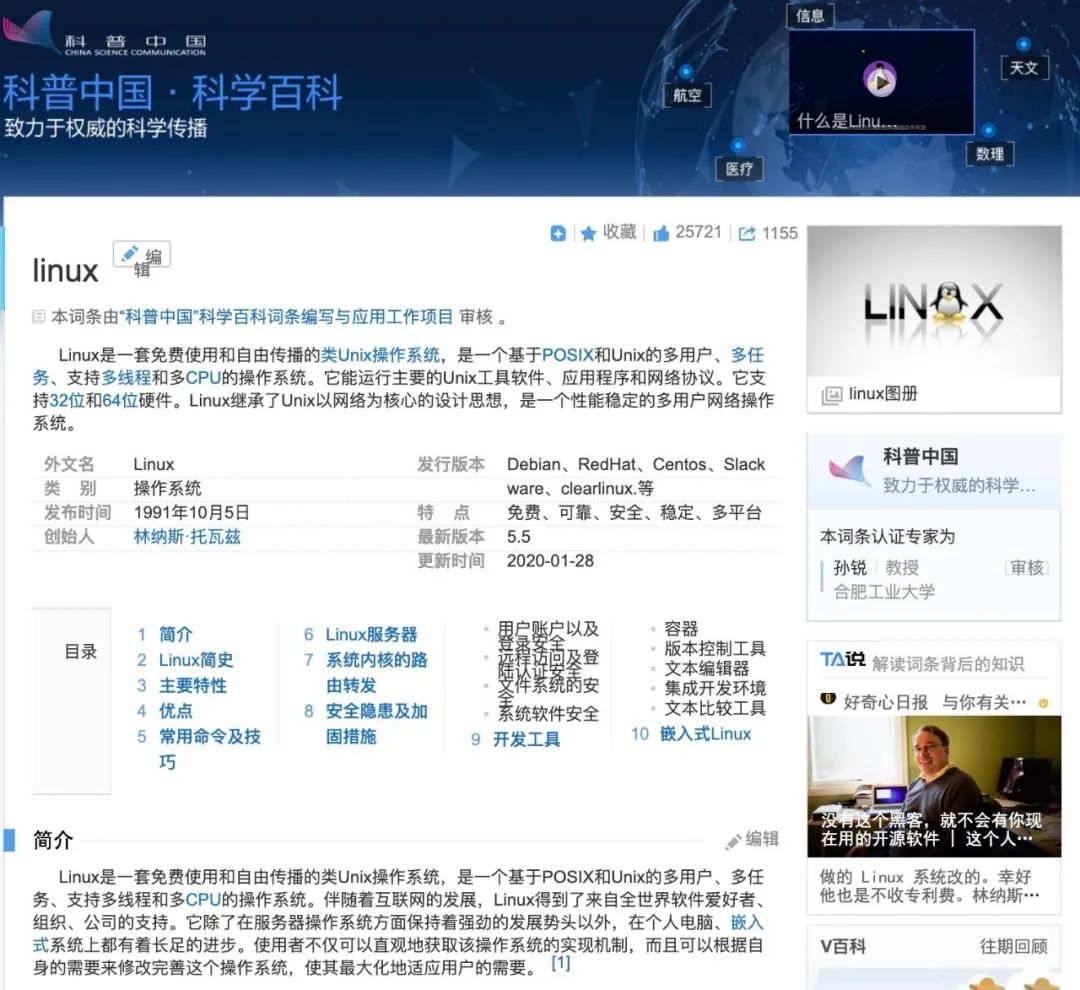Click the share icon beside 1155
The image size is (1080, 990).
click(747, 234)
